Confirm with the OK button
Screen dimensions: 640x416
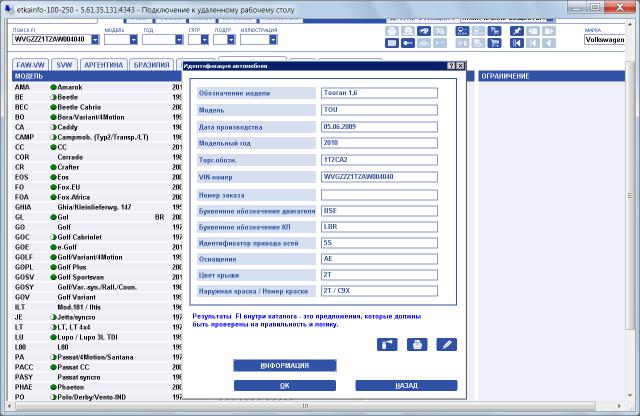pyautogui.click(x=285, y=386)
